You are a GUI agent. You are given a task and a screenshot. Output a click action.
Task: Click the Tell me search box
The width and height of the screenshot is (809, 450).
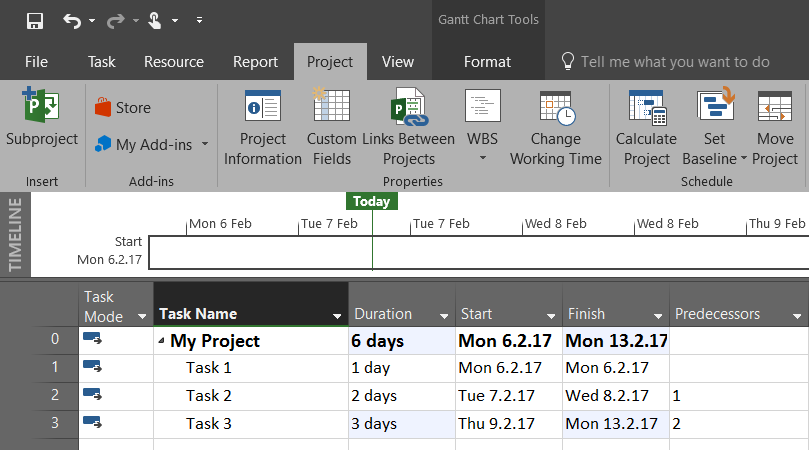[x=675, y=62]
